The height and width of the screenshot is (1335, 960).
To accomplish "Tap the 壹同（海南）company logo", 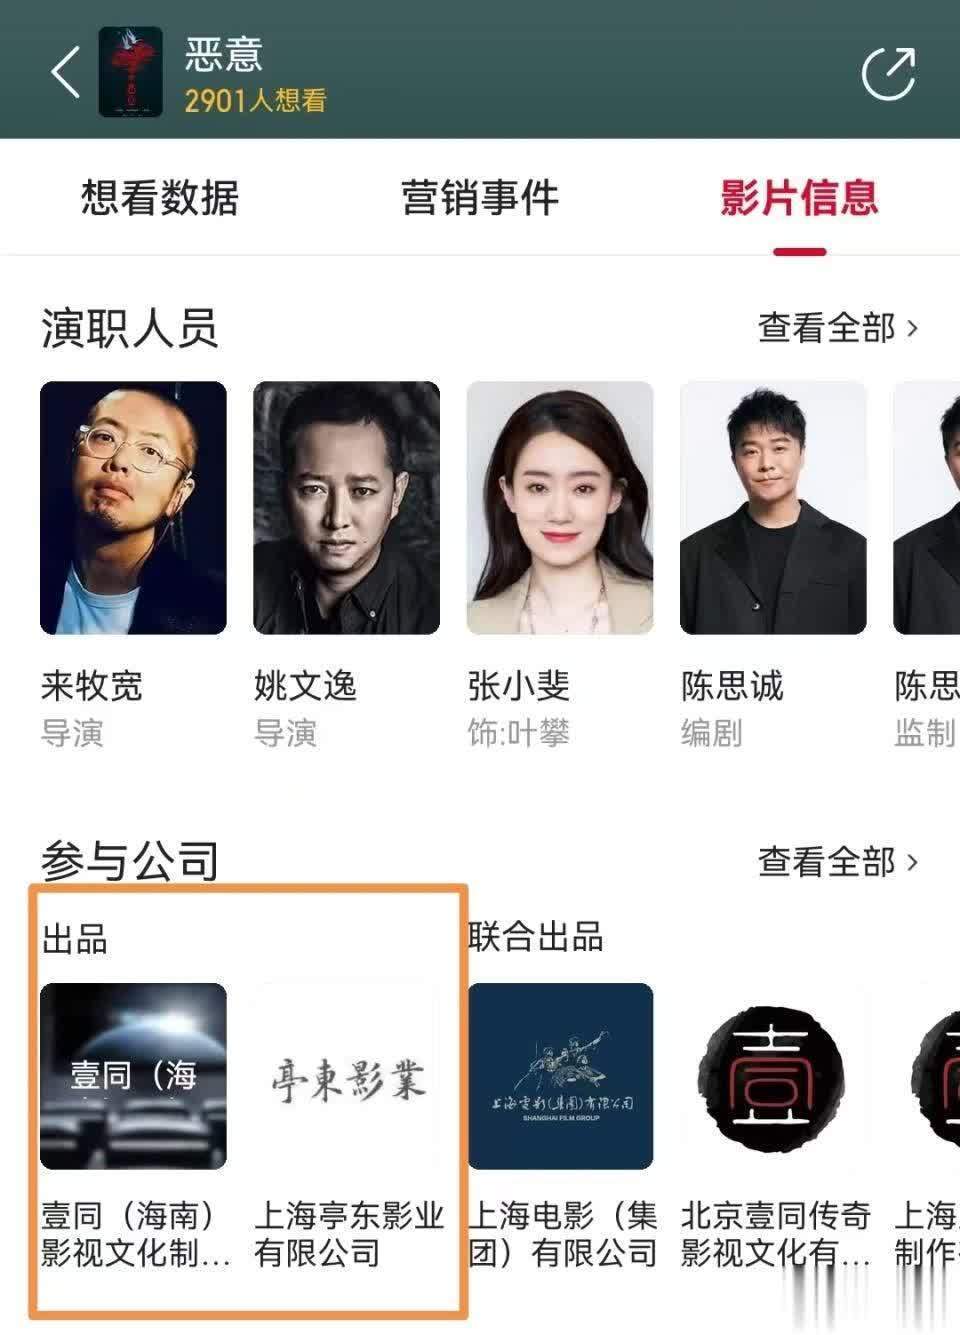I will point(133,1076).
